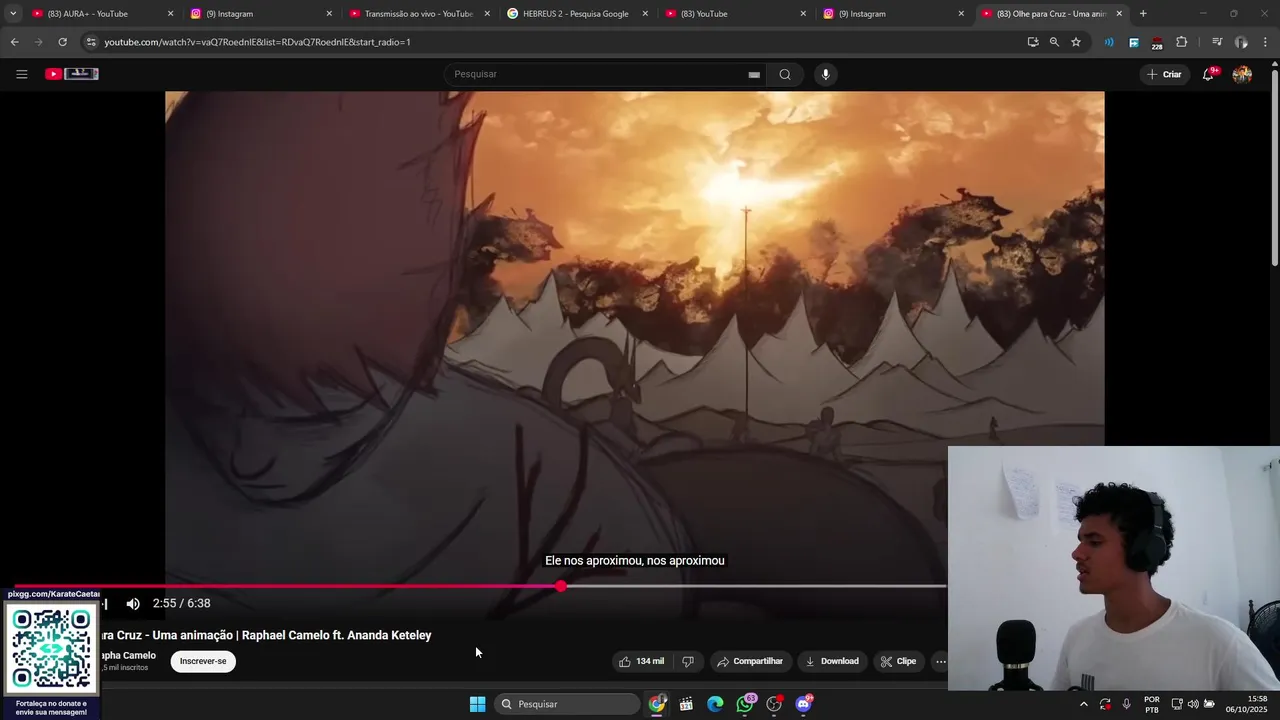This screenshot has height=720, width=1280.
Task: Close the AURA+ YouTube tab
Action: click(170, 14)
